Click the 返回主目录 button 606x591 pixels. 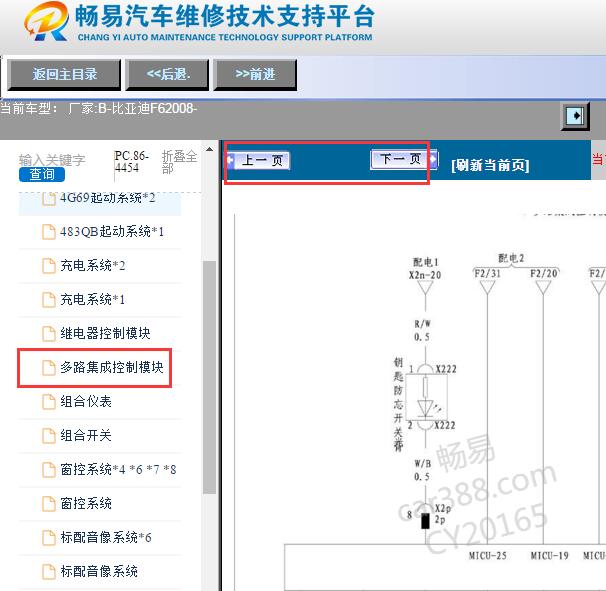click(64, 75)
